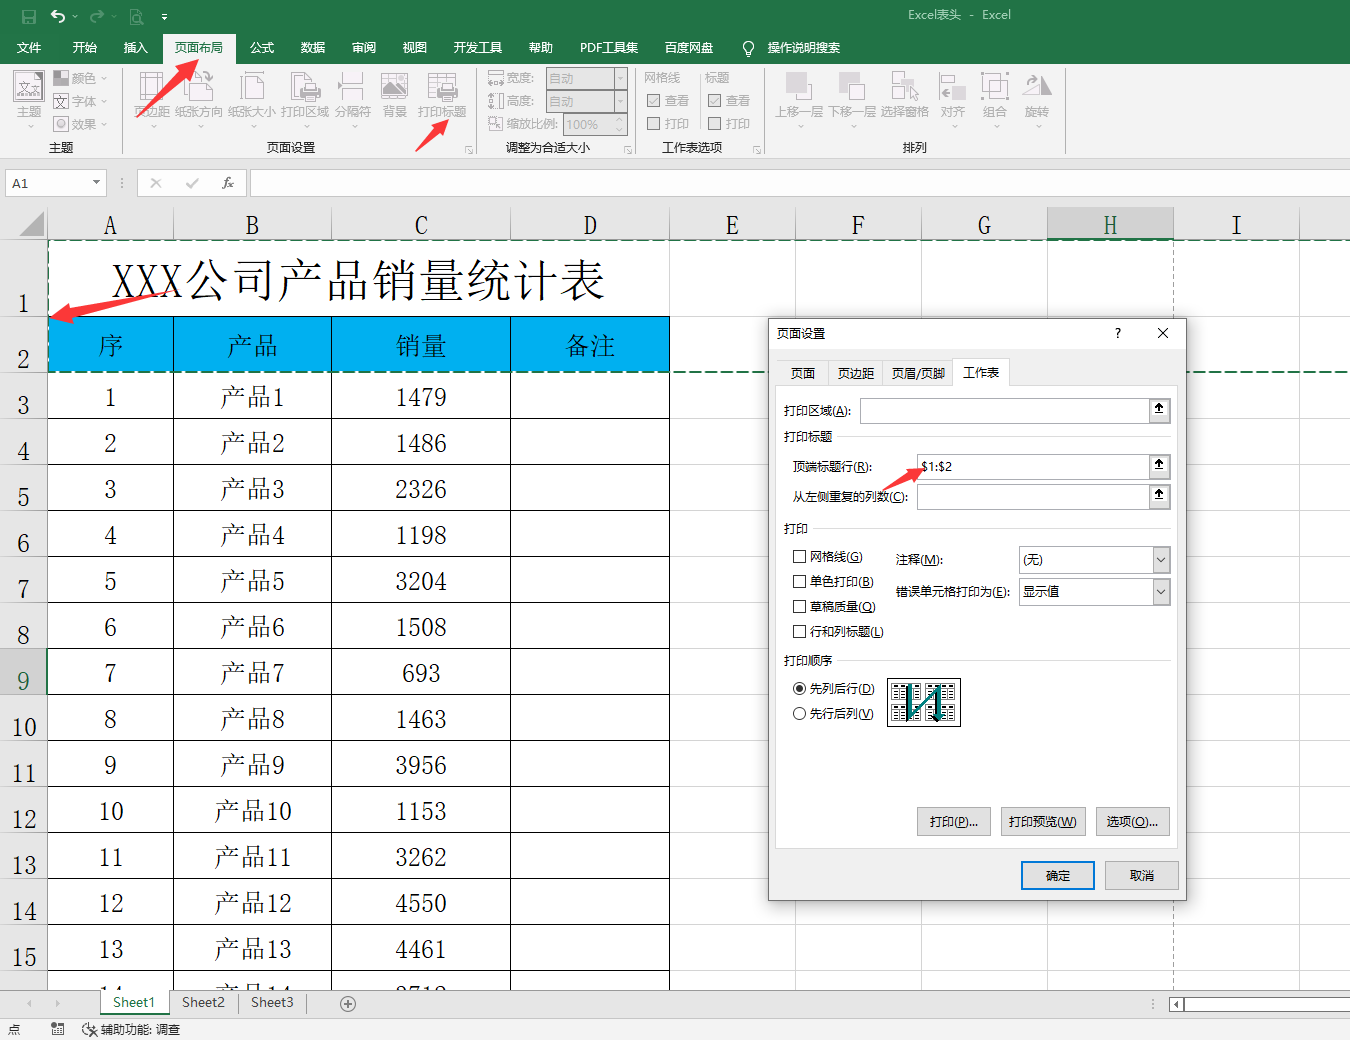Open theme Colors (颜色) option
Image resolution: width=1350 pixels, height=1040 pixels.
pyautogui.click(x=80, y=78)
